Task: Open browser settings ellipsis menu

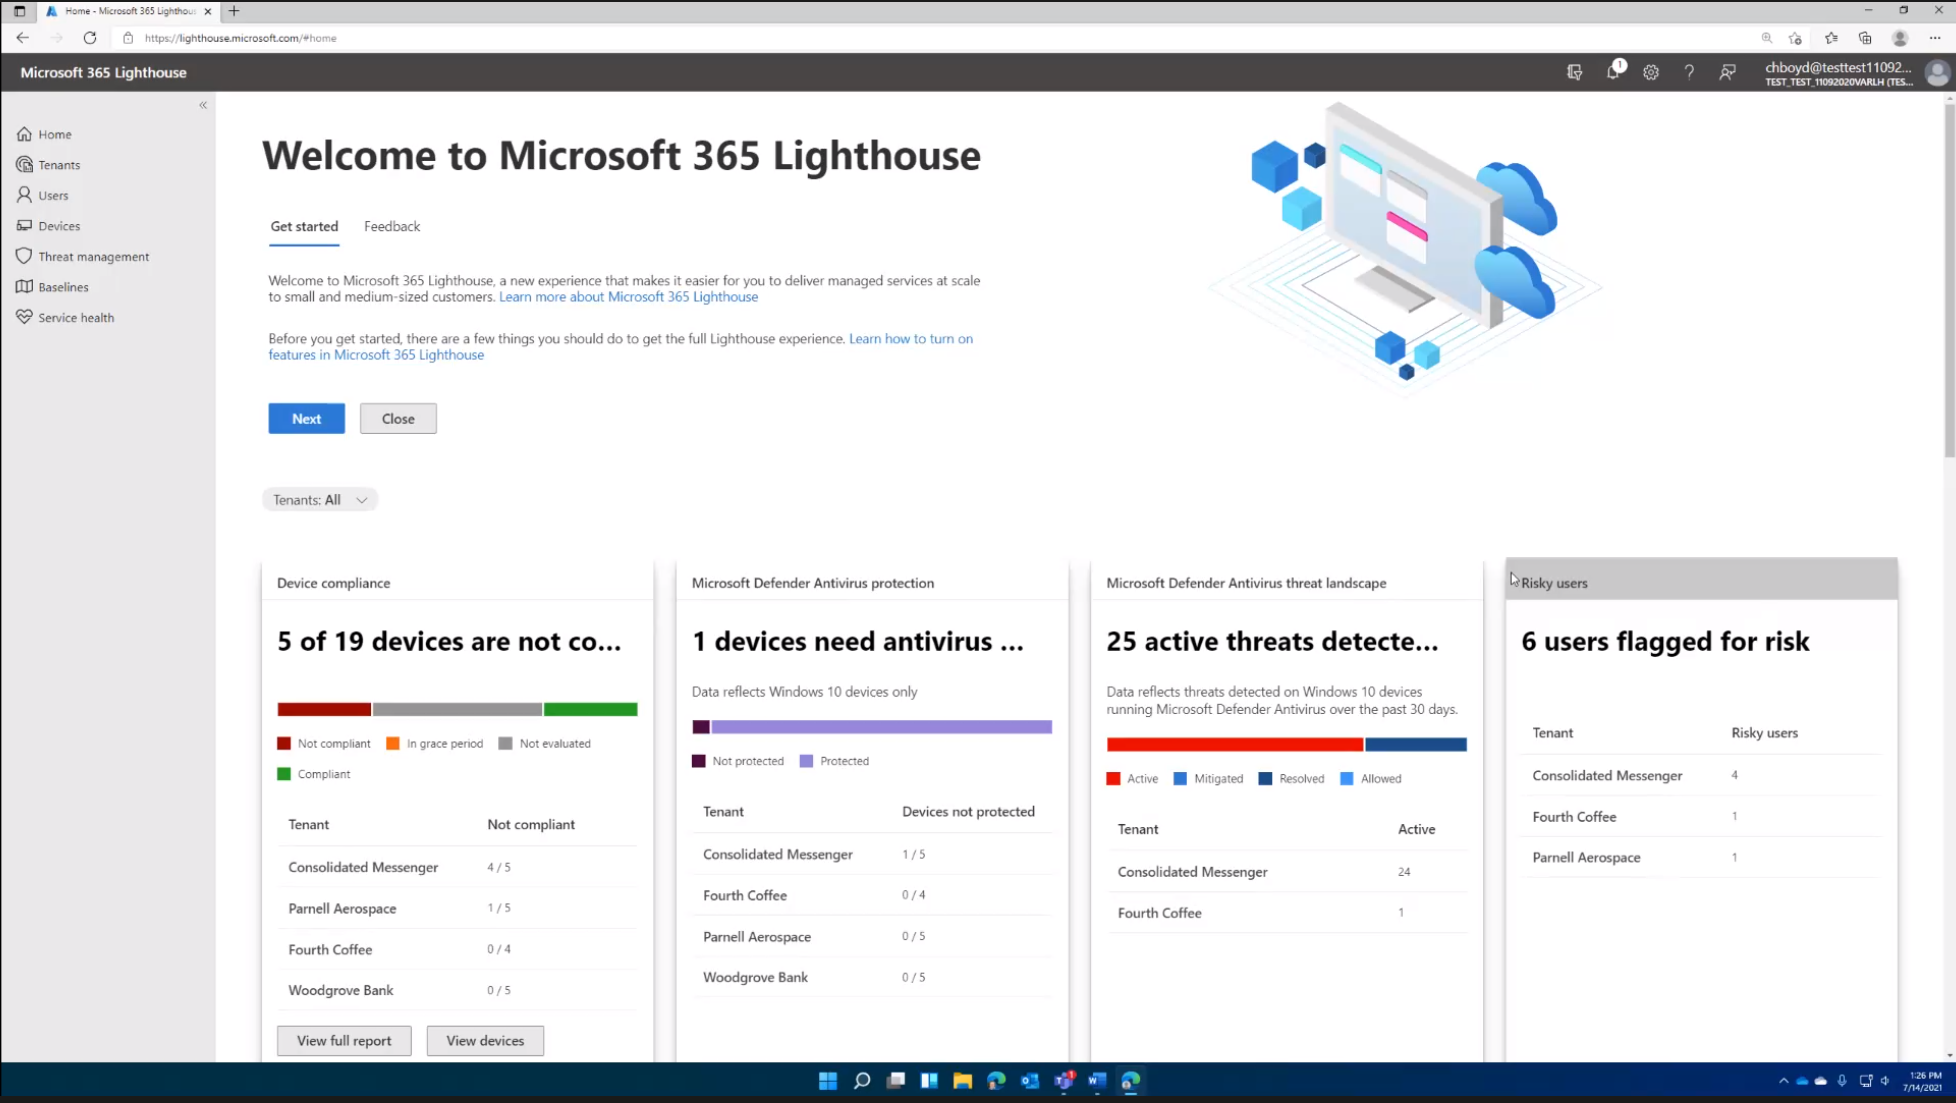Action: (1934, 38)
